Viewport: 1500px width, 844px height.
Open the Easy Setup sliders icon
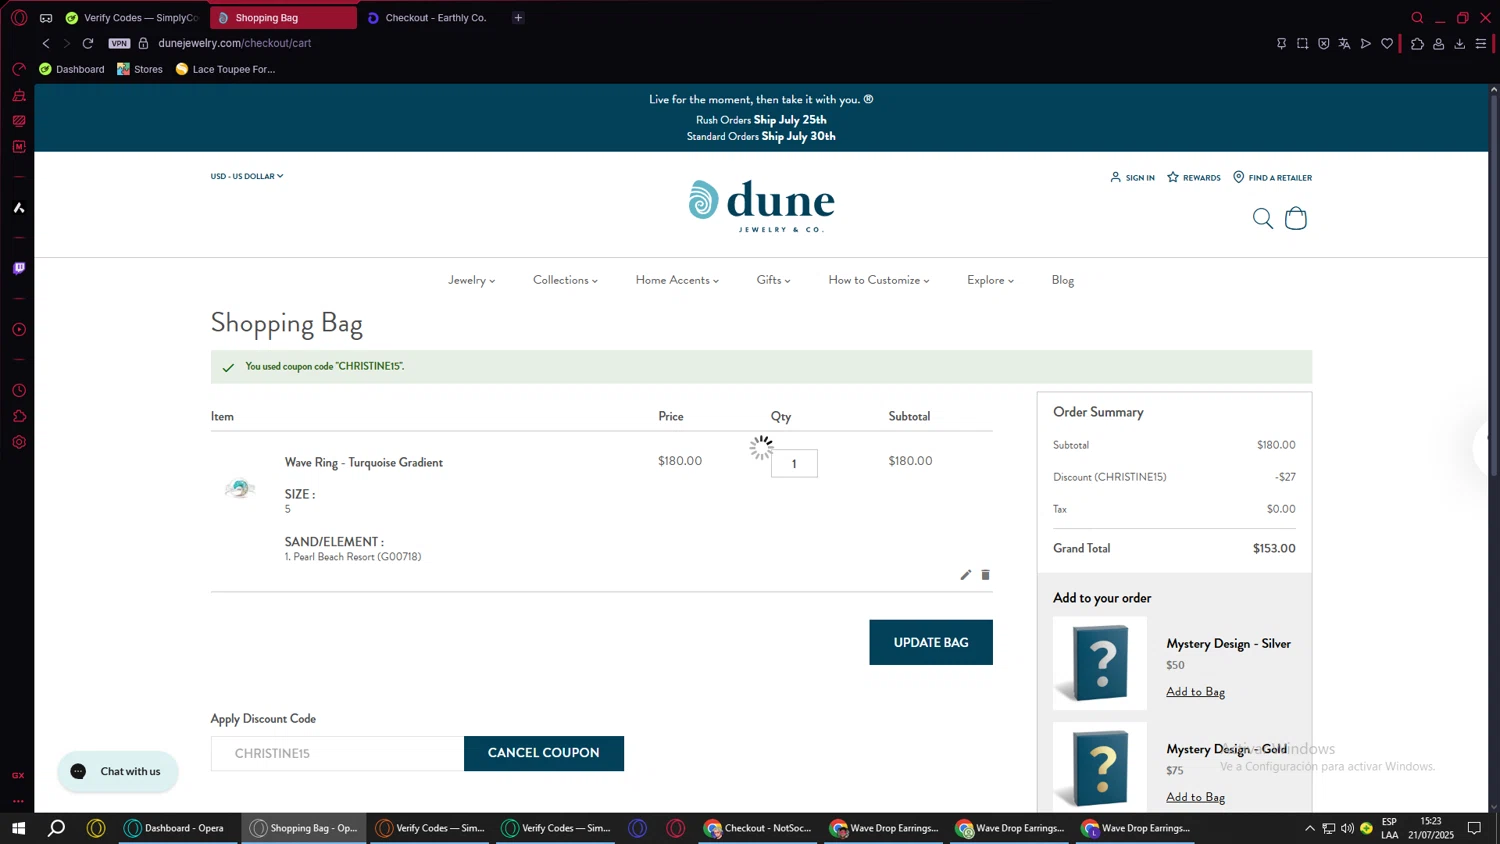(x=1481, y=43)
